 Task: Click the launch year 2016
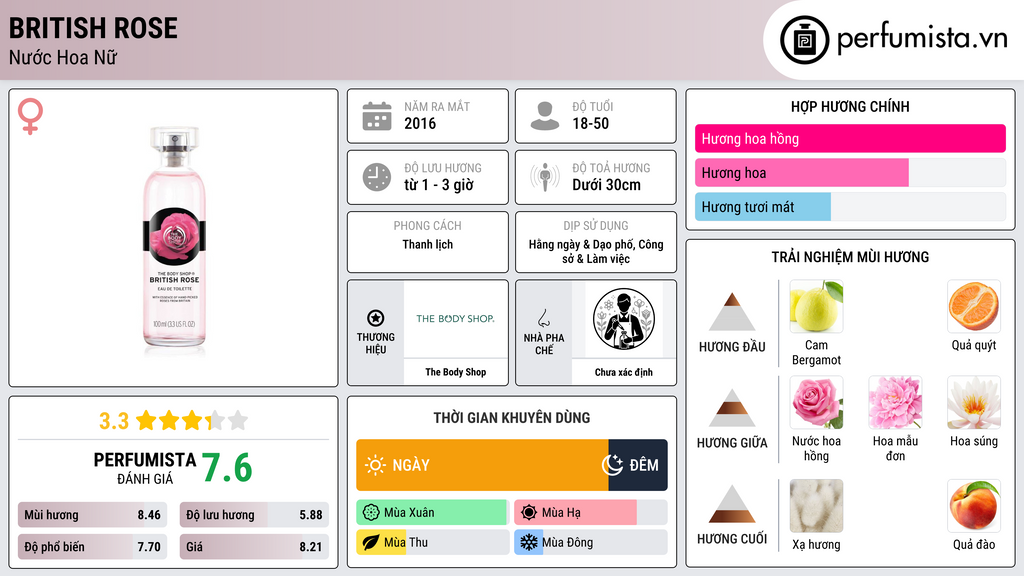(420, 123)
